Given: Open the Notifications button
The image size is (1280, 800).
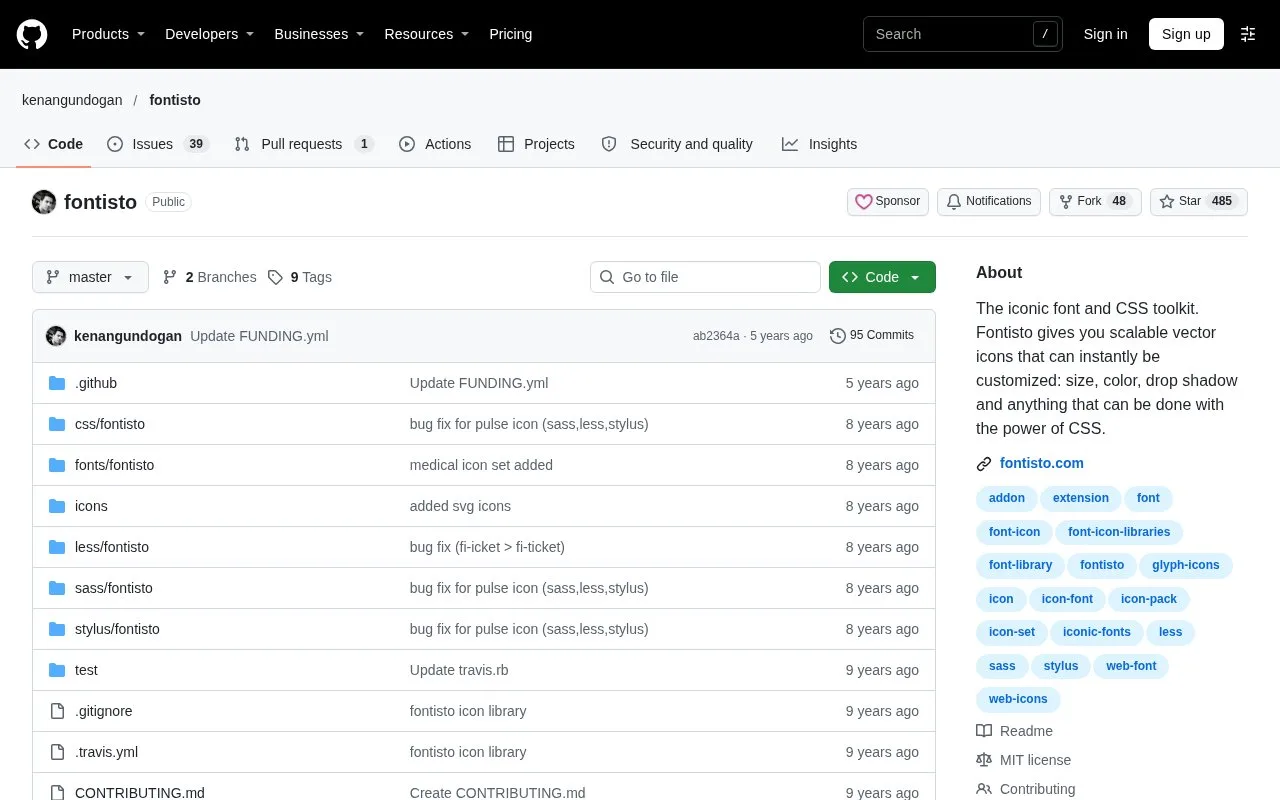Looking at the screenshot, I should [989, 202].
